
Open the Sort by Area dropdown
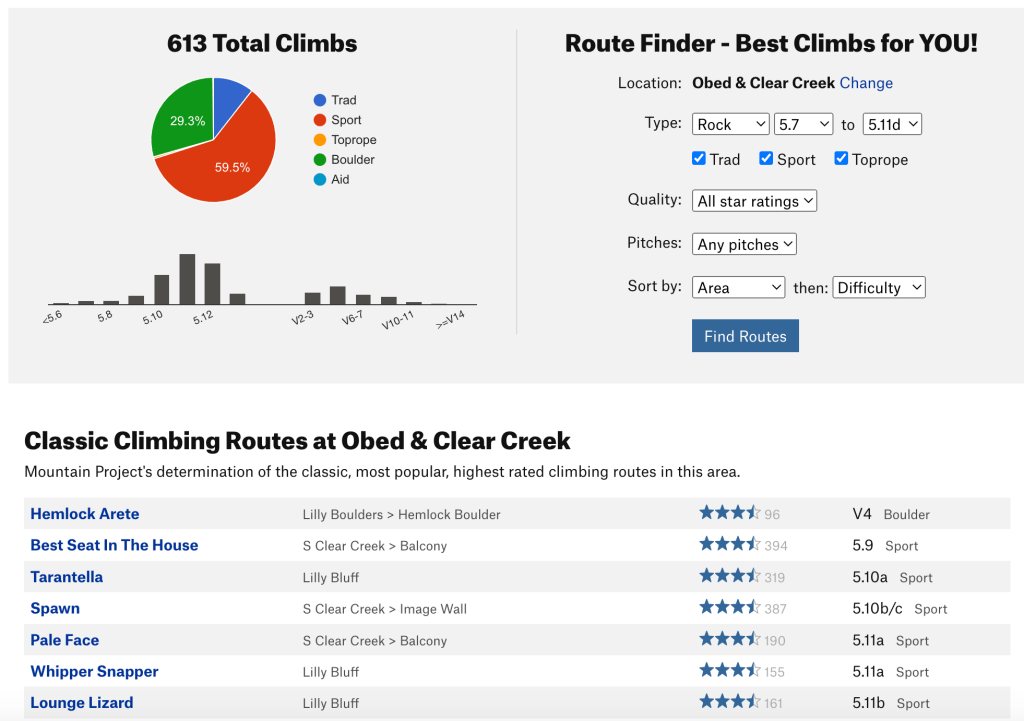pos(738,288)
